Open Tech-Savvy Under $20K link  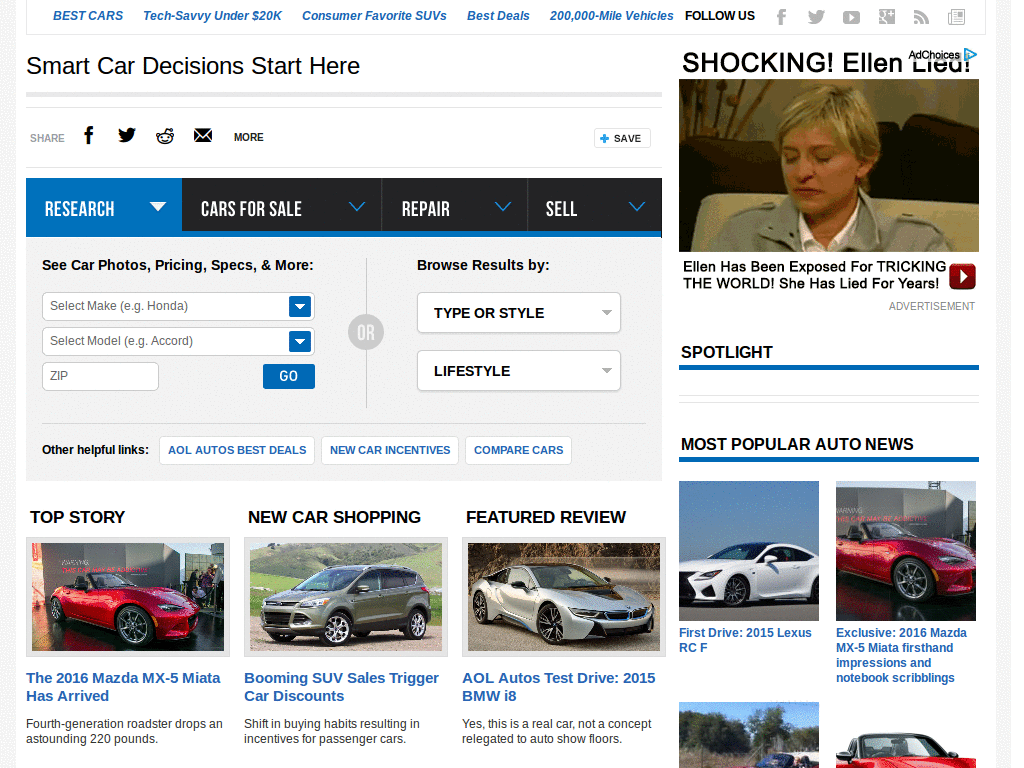click(212, 16)
